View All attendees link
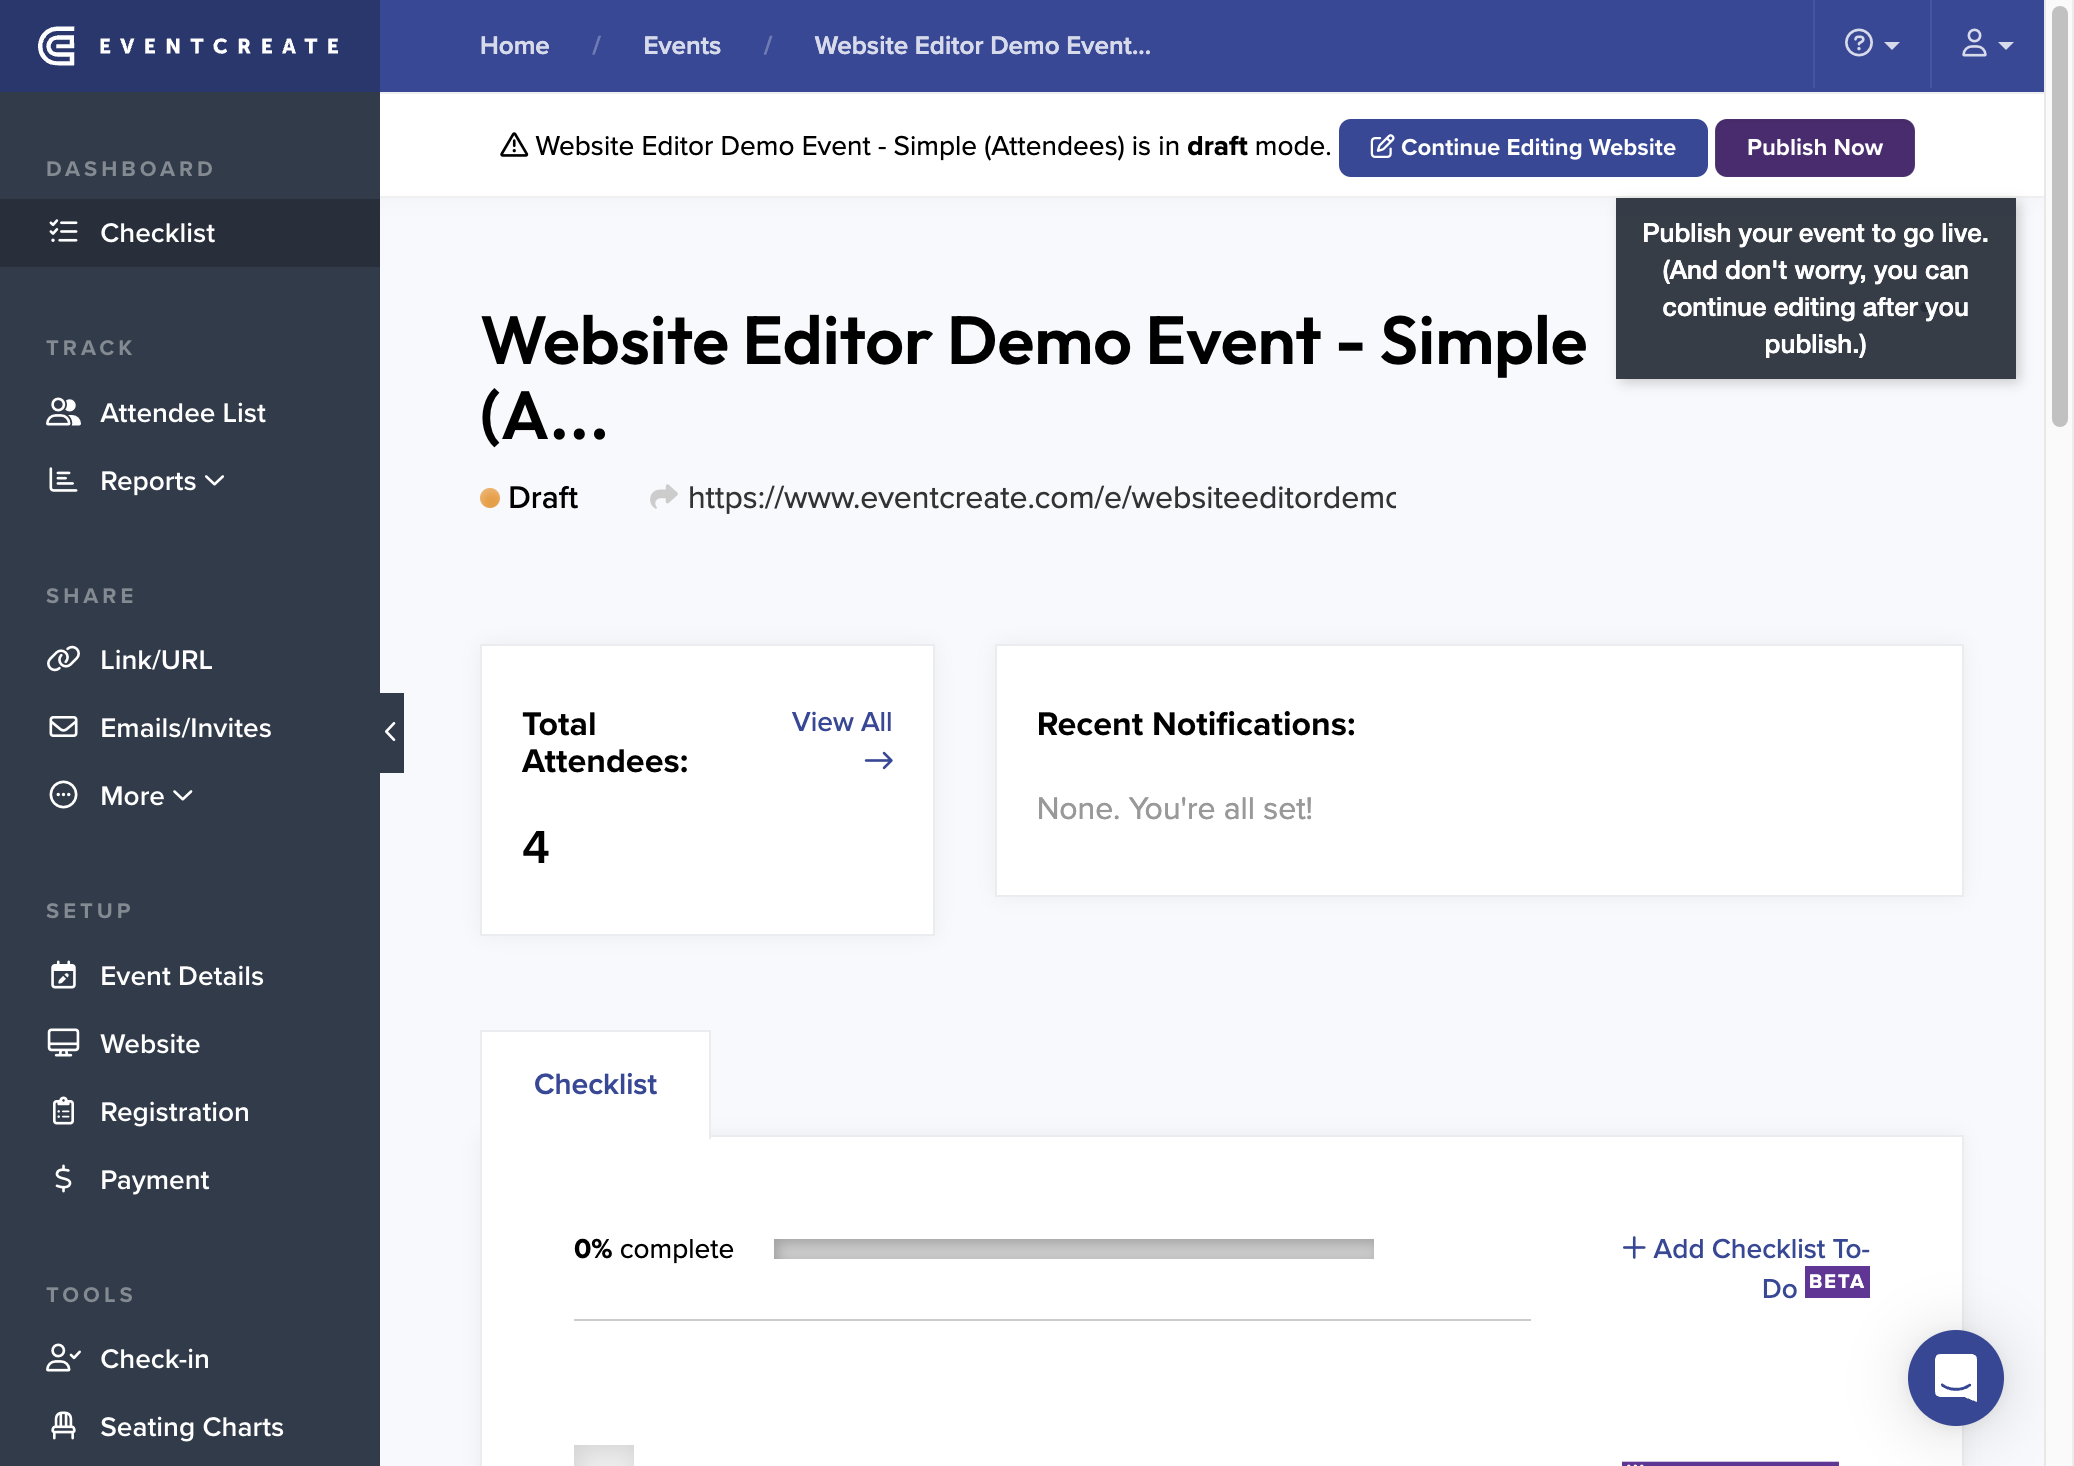This screenshot has height=1466, width=2074. click(842, 740)
